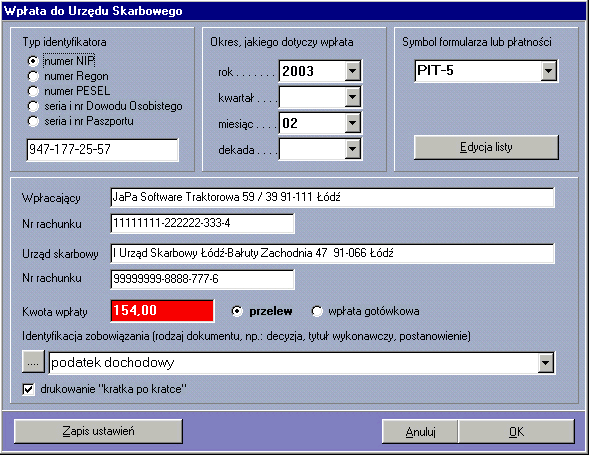
Task: Select the numer NIP radio button
Action: [x=33, y=61]
